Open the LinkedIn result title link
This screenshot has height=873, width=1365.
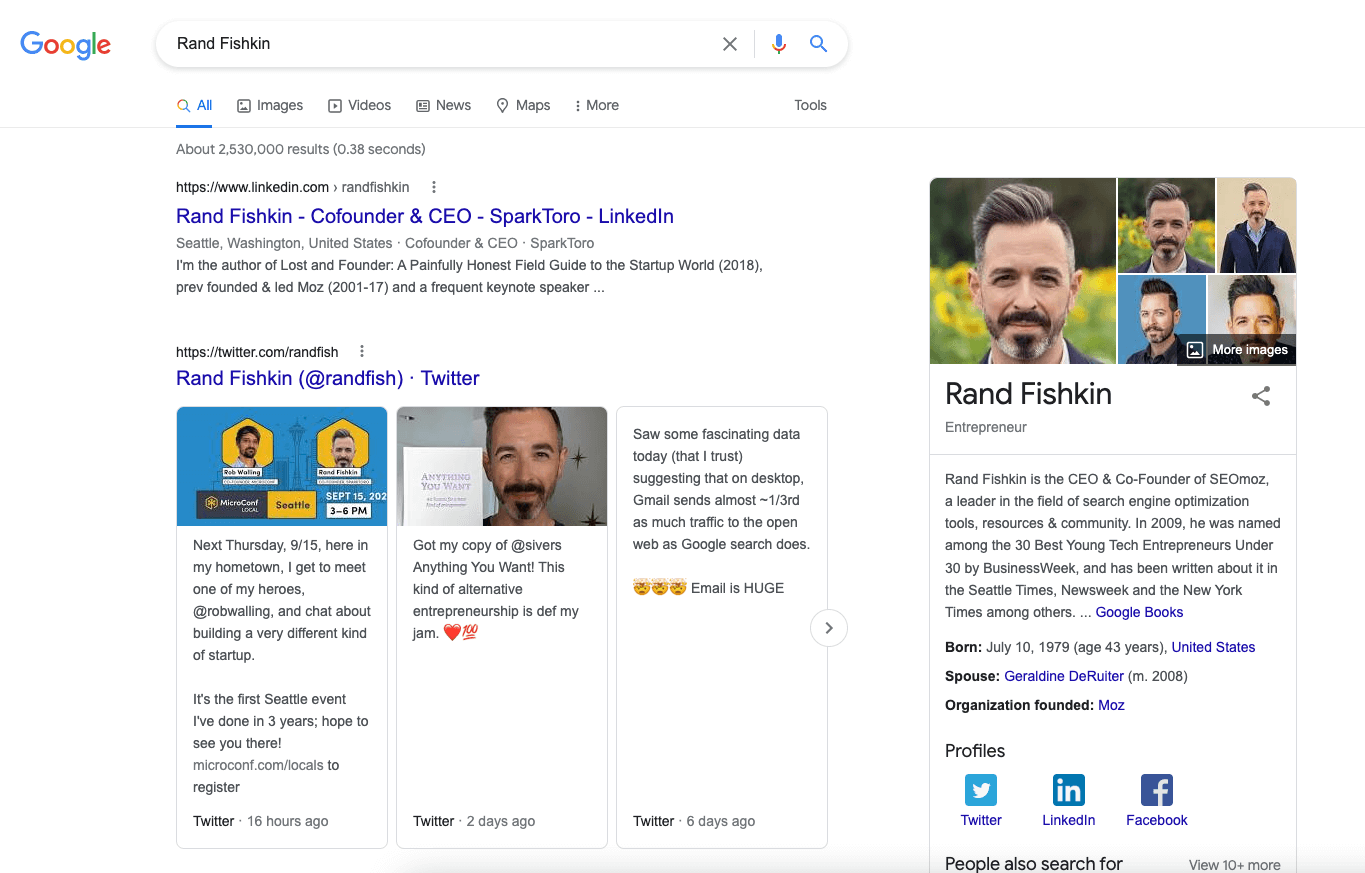point(425,216)
